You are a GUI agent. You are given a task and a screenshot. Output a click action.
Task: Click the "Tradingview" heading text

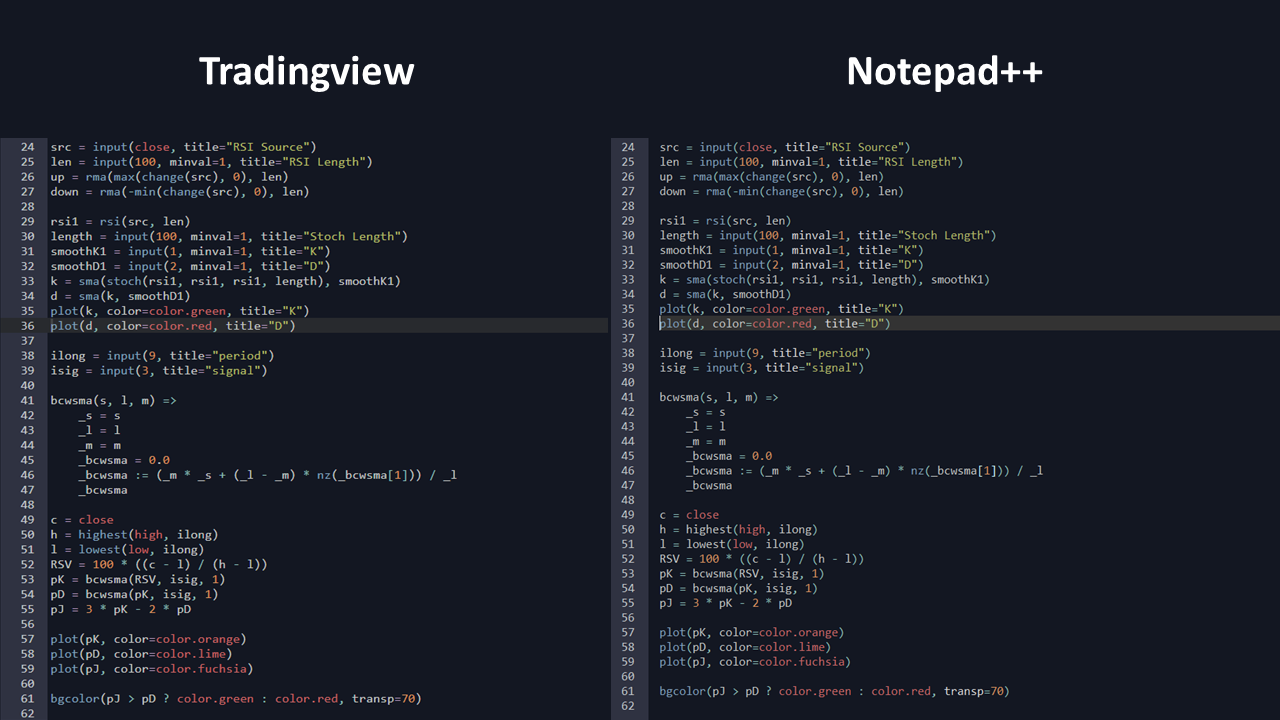306,71
